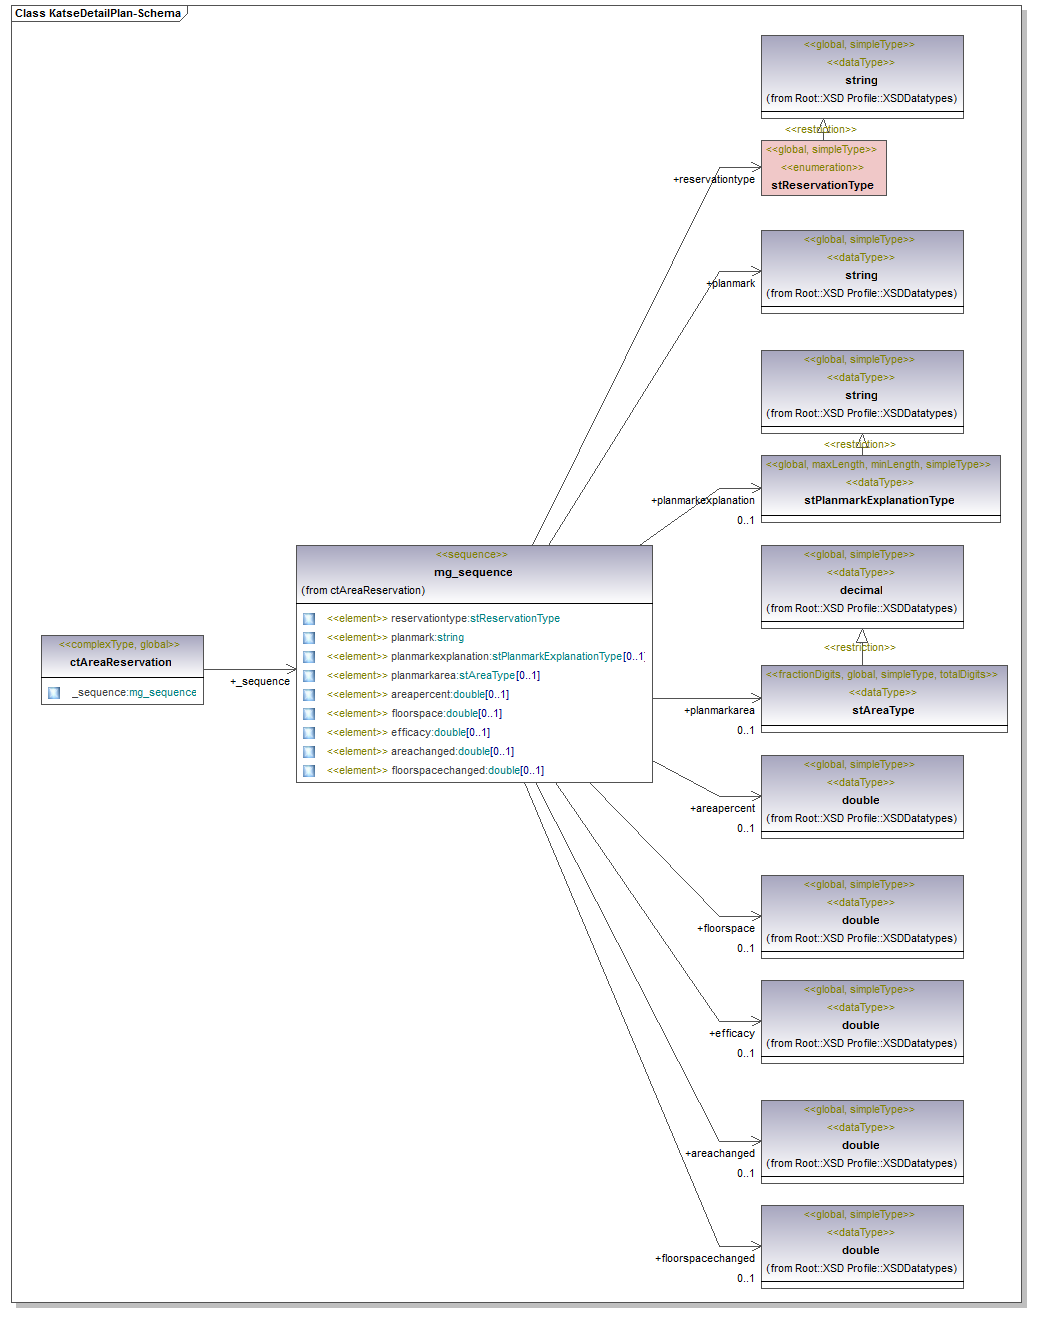Select the pink stReservationType enumeration box
Viewport: 1048px width, 1323px height.
[x=823, y=168]
